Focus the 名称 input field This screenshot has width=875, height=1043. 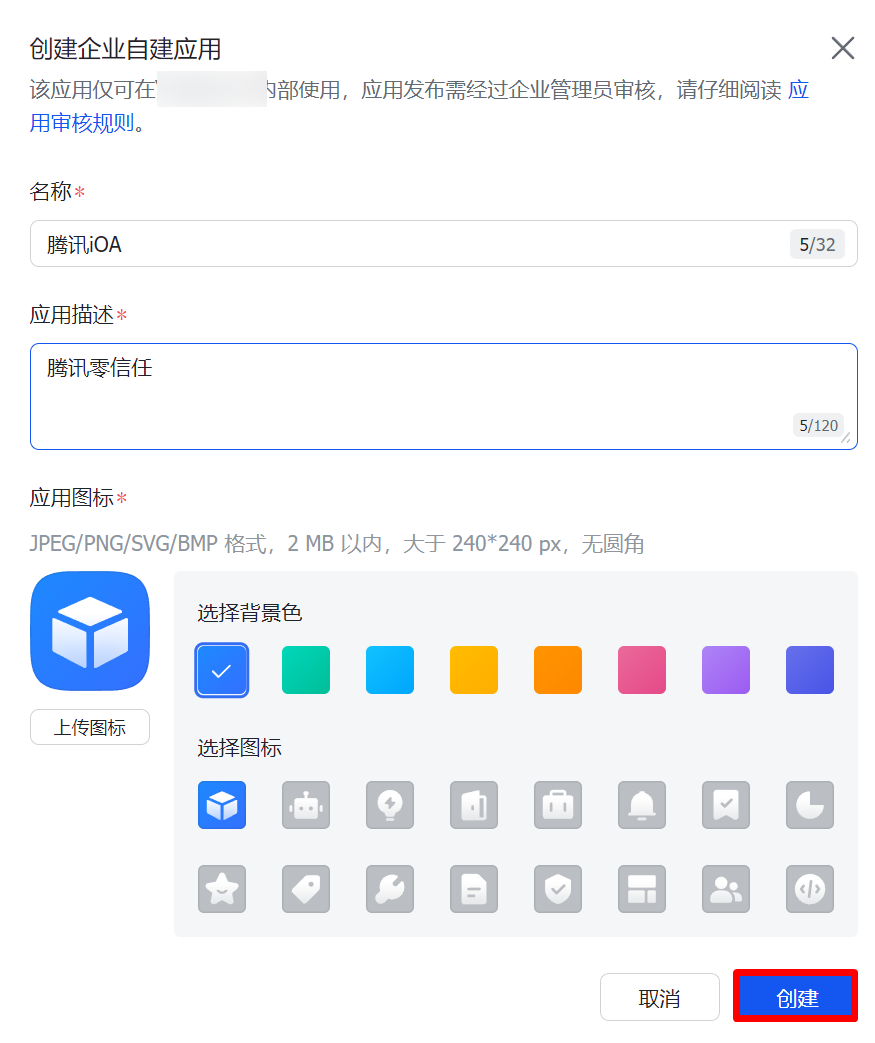pos(444,244)
